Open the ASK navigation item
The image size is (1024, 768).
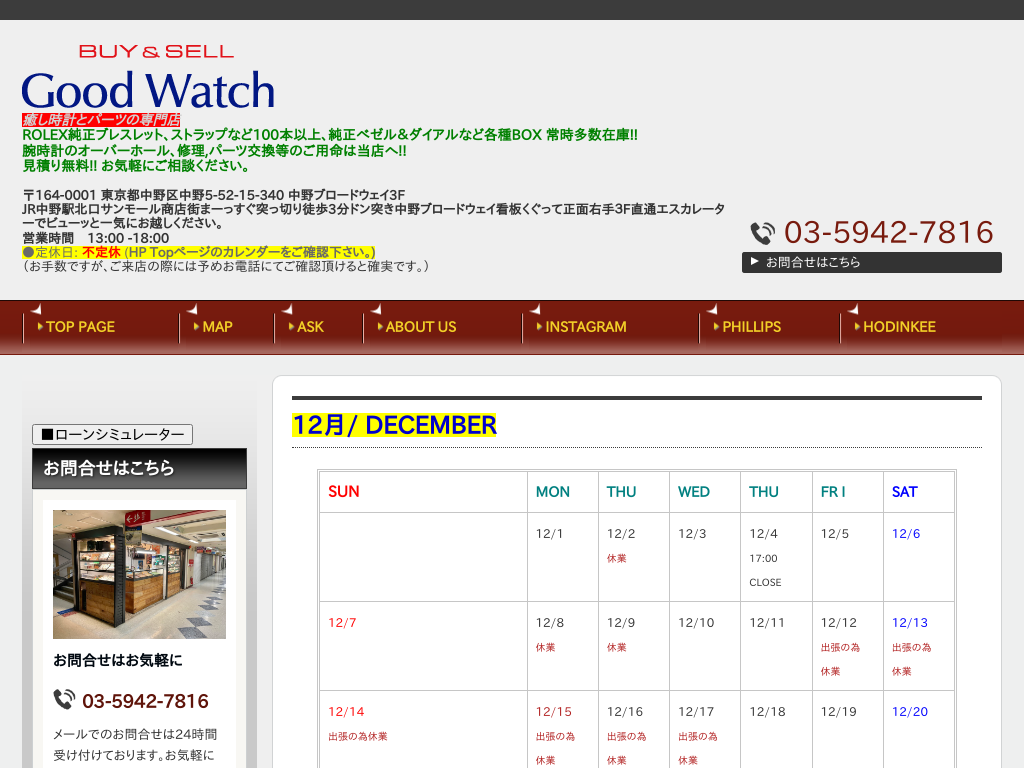coord(308,327)
